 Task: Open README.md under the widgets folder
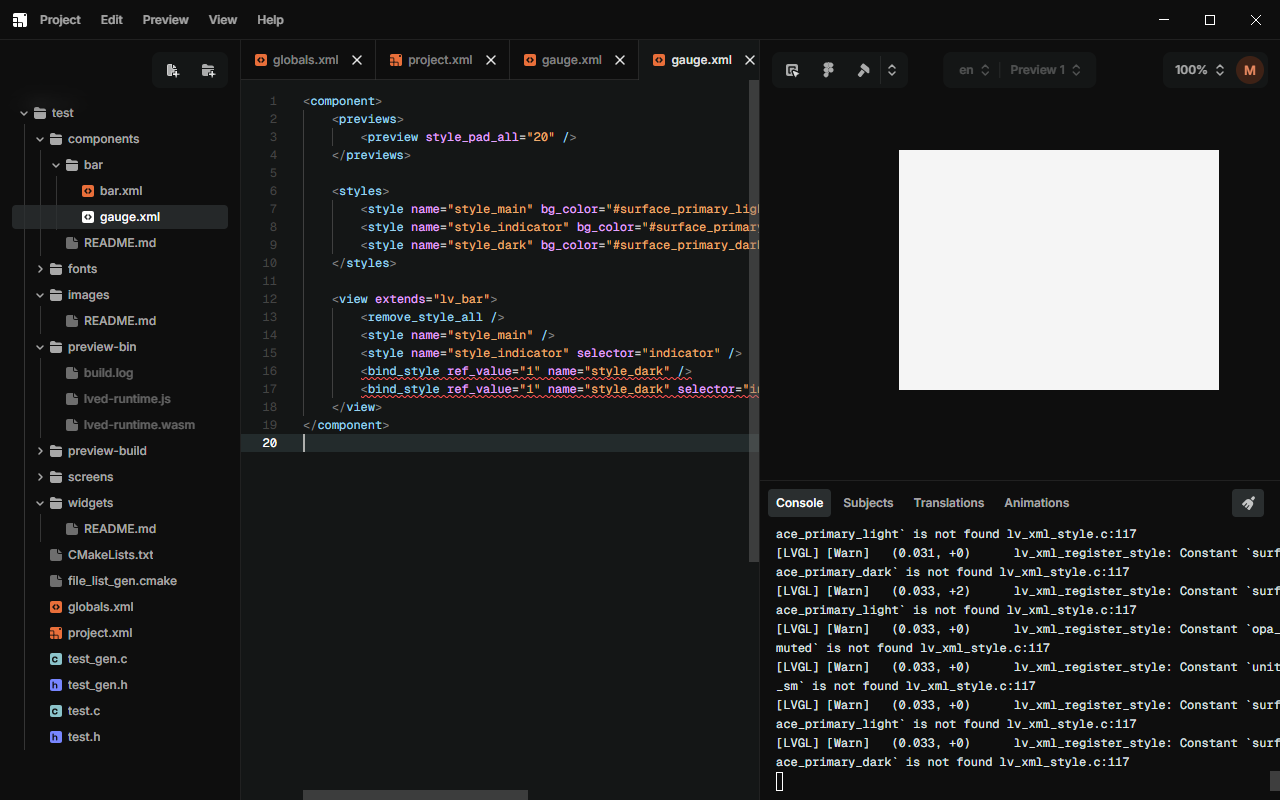(x=120, y=529)
